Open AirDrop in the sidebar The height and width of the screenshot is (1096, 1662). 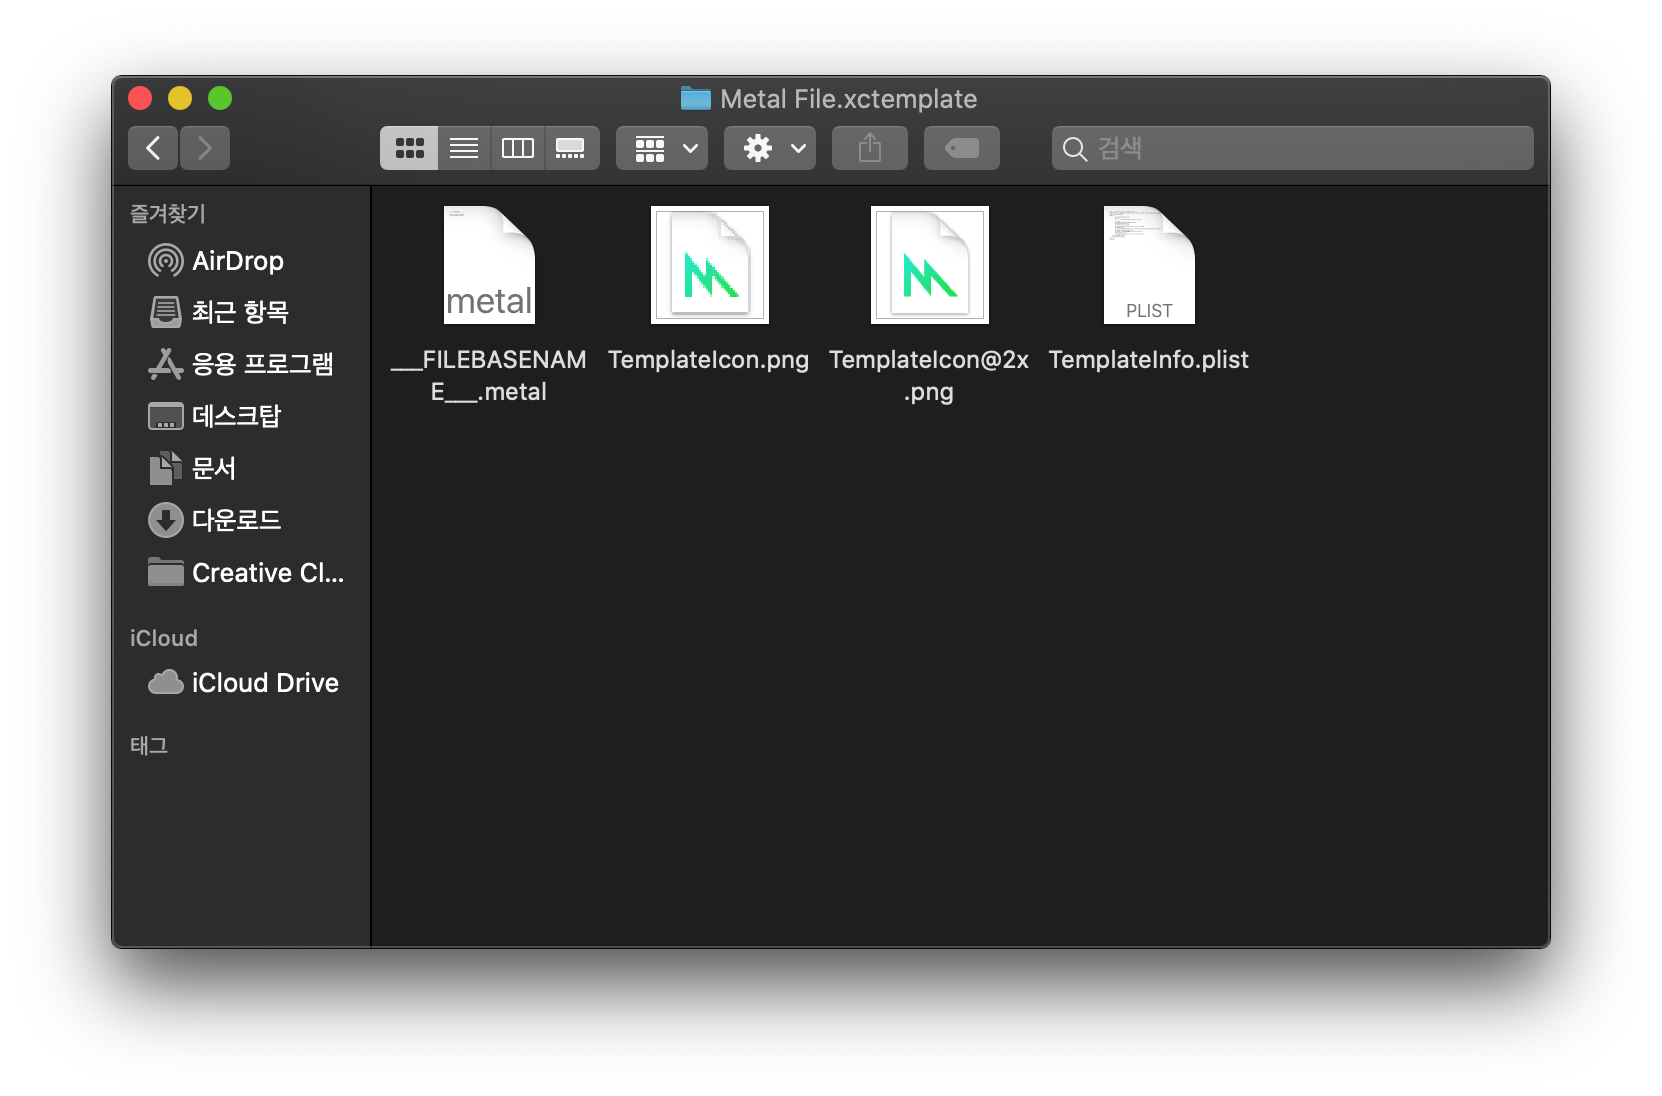point(242,261)
